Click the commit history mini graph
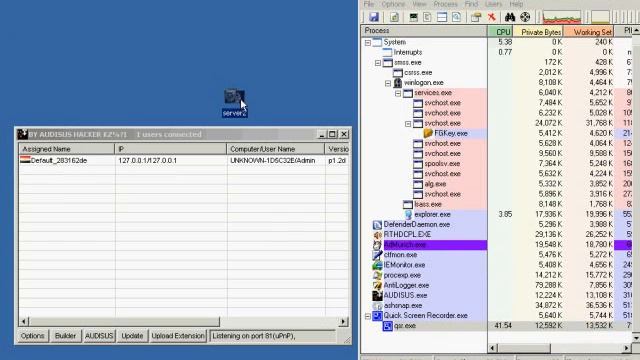640x360 pixels. pos(600,17)
